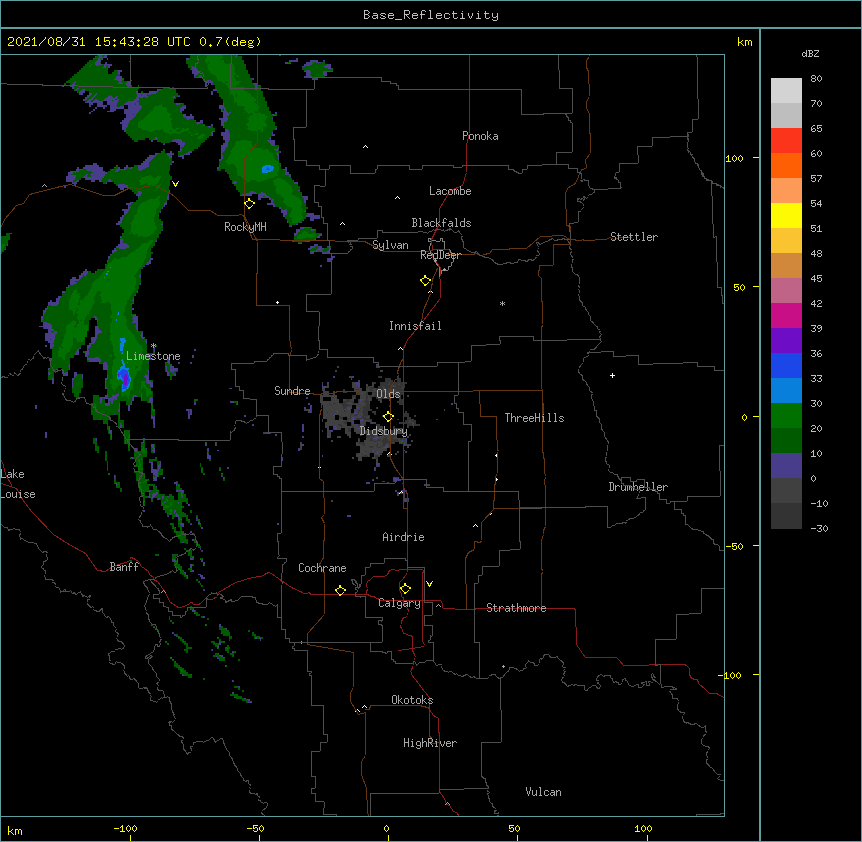Click the Okotoks city label
Viewport: 862px width, 842px height.
(x=412, y=700)
